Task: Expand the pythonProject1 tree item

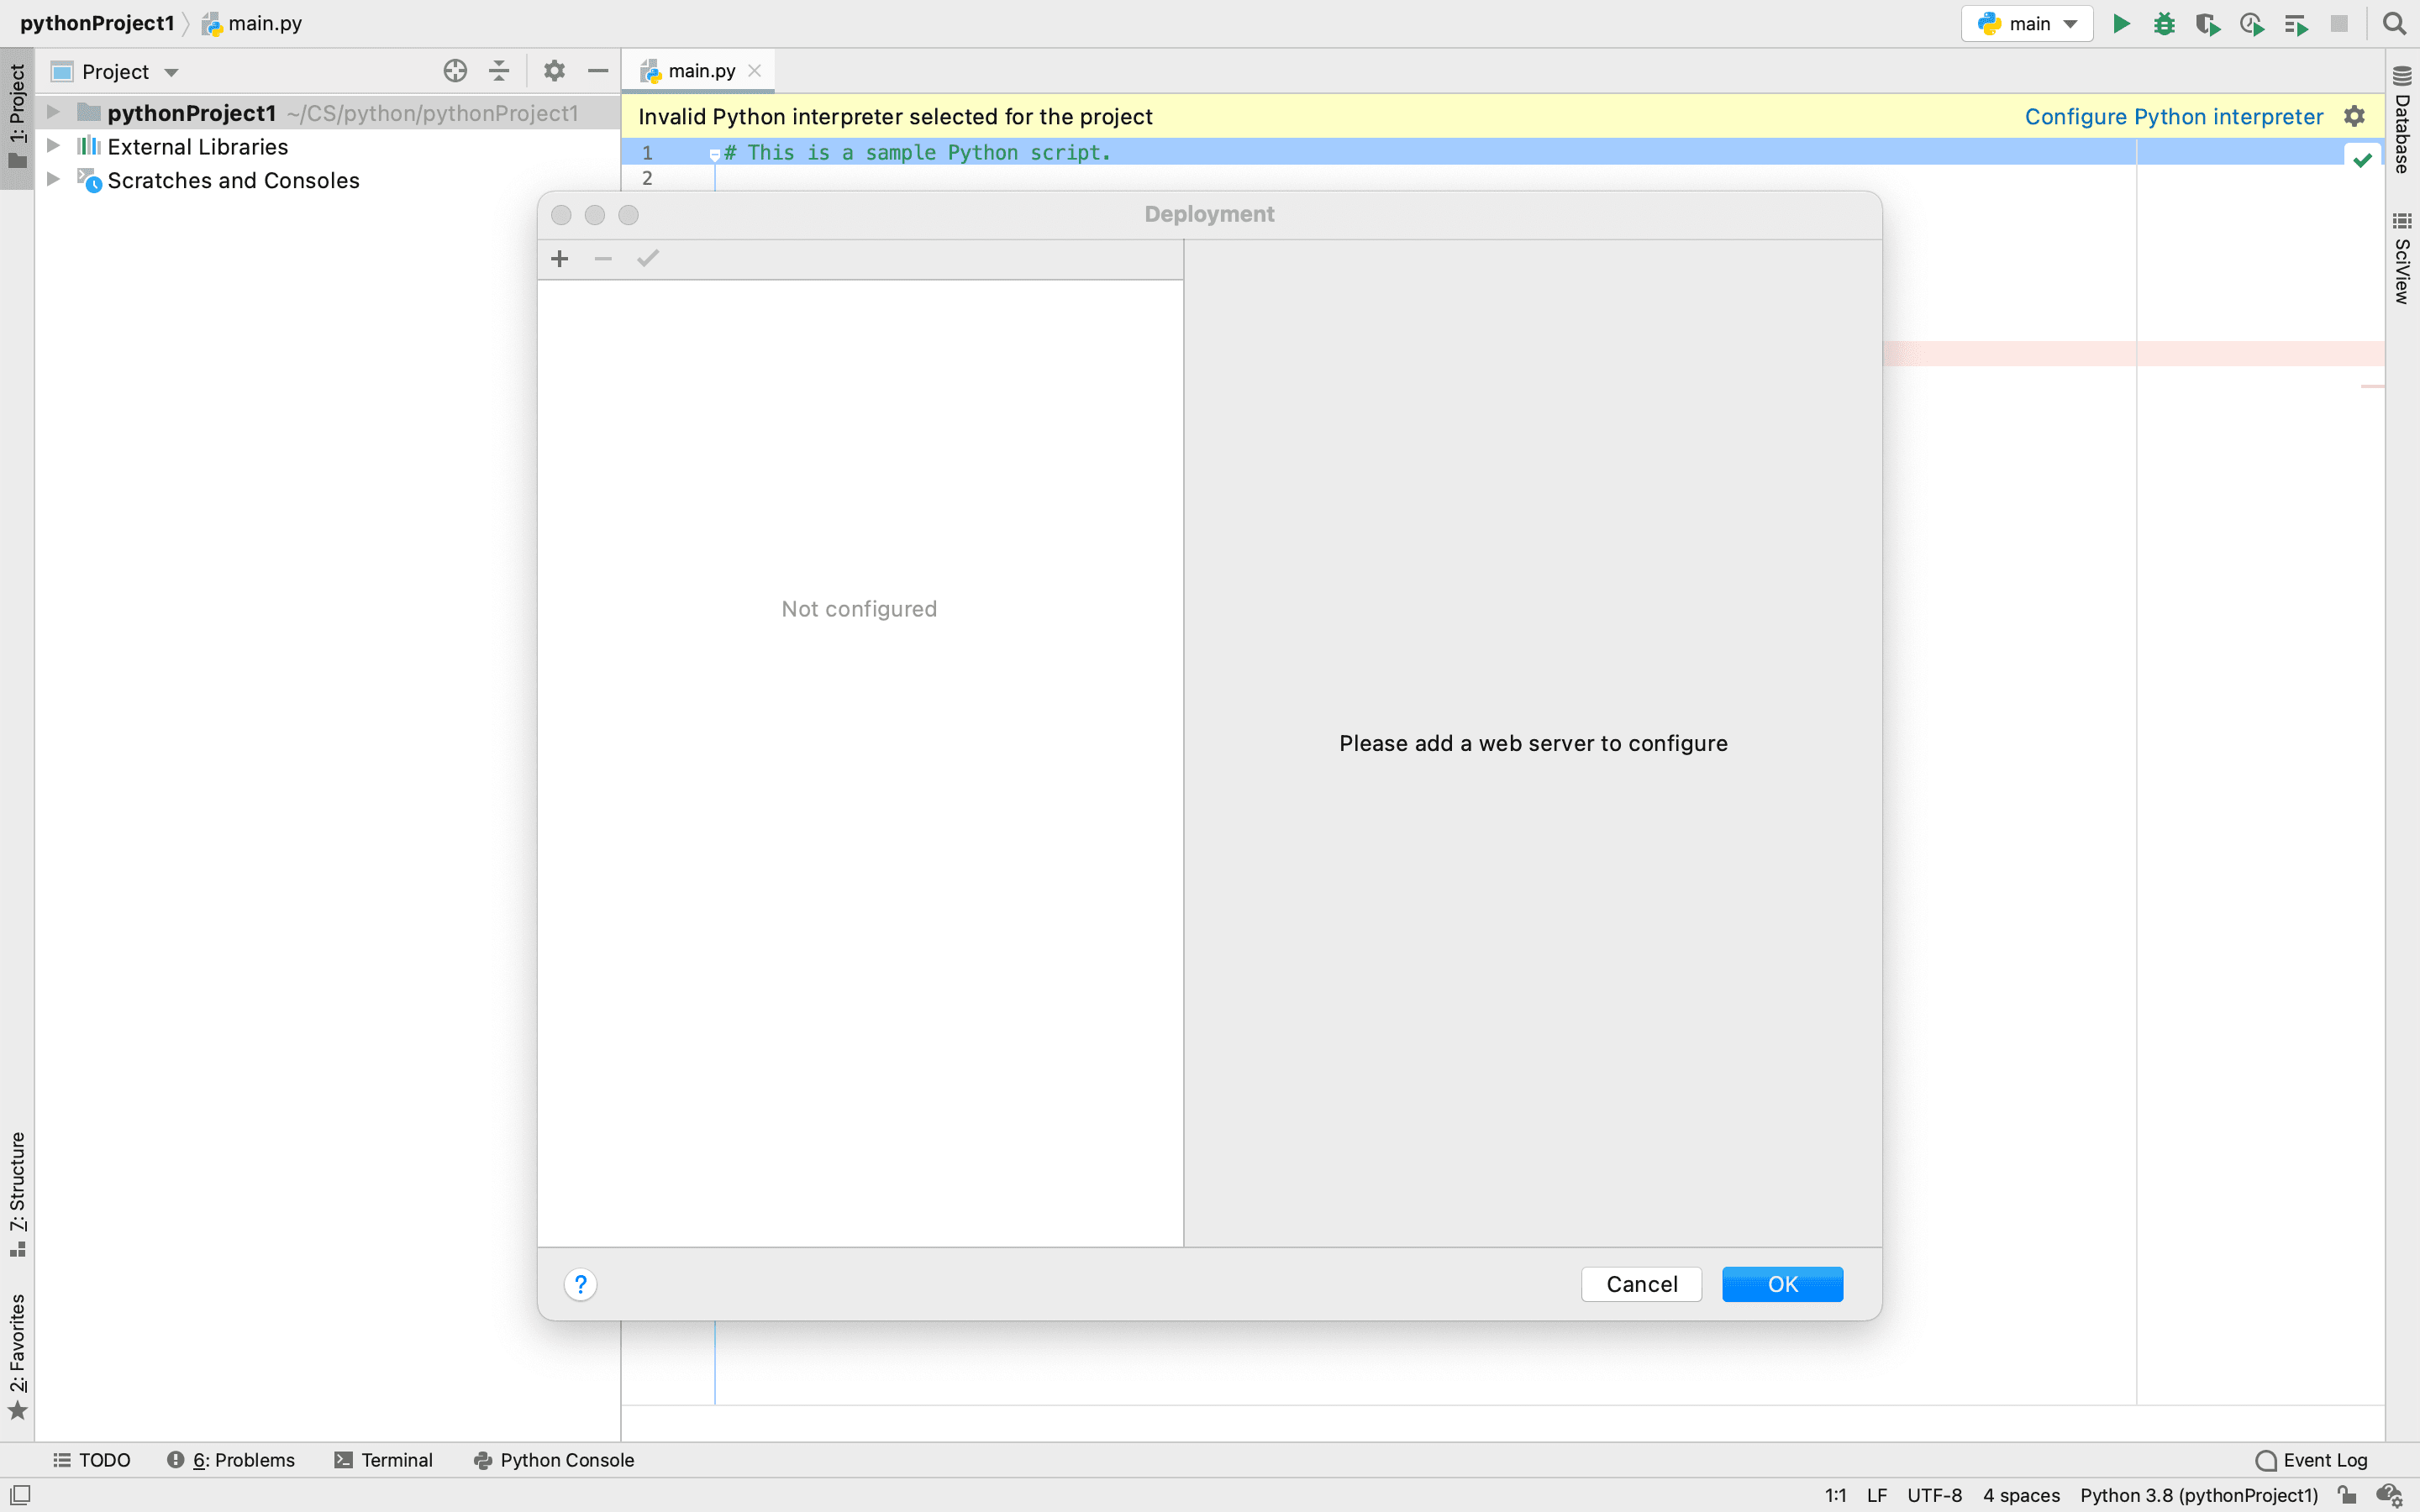Action: (x=52, y=112)
